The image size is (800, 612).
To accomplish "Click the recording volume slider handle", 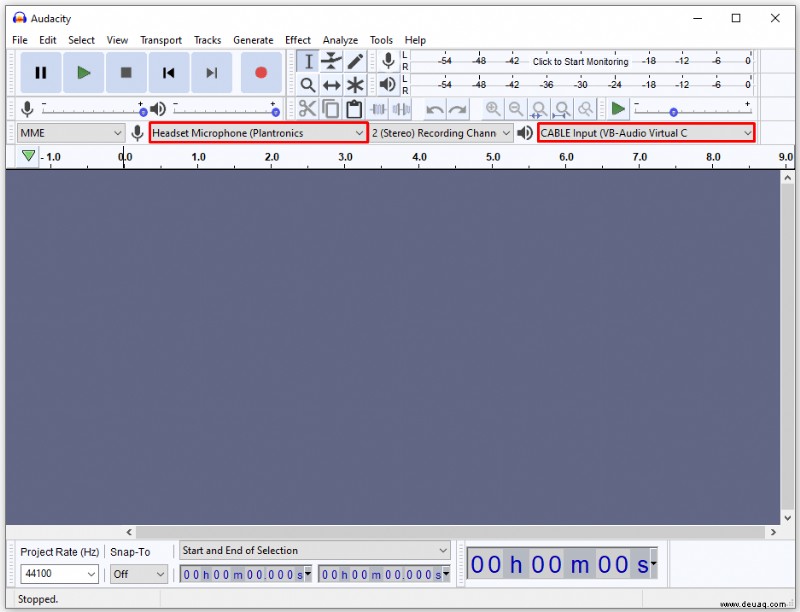I will pos(143,112).
